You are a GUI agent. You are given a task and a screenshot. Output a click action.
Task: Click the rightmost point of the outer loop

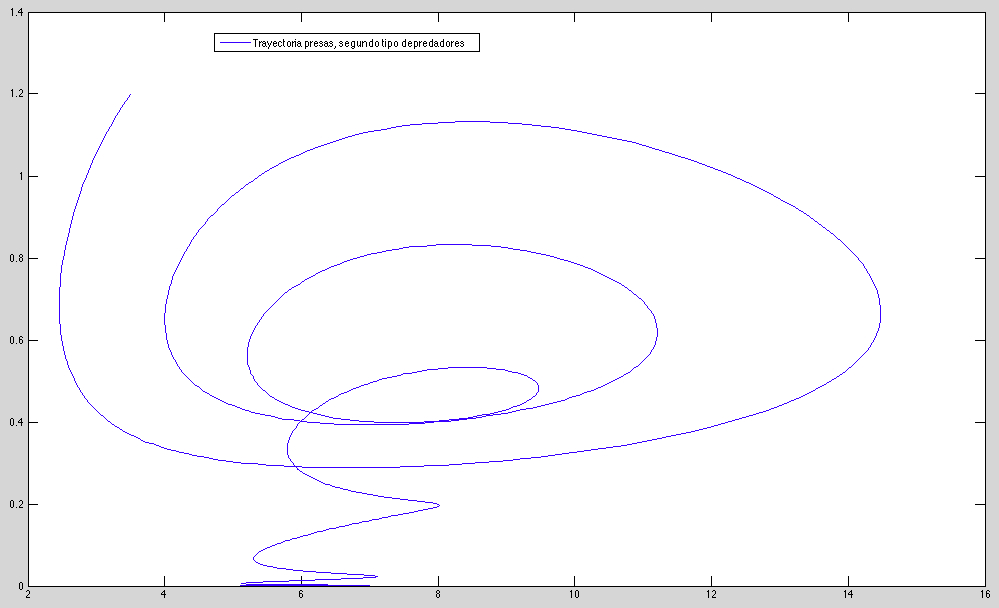(881, 315)
